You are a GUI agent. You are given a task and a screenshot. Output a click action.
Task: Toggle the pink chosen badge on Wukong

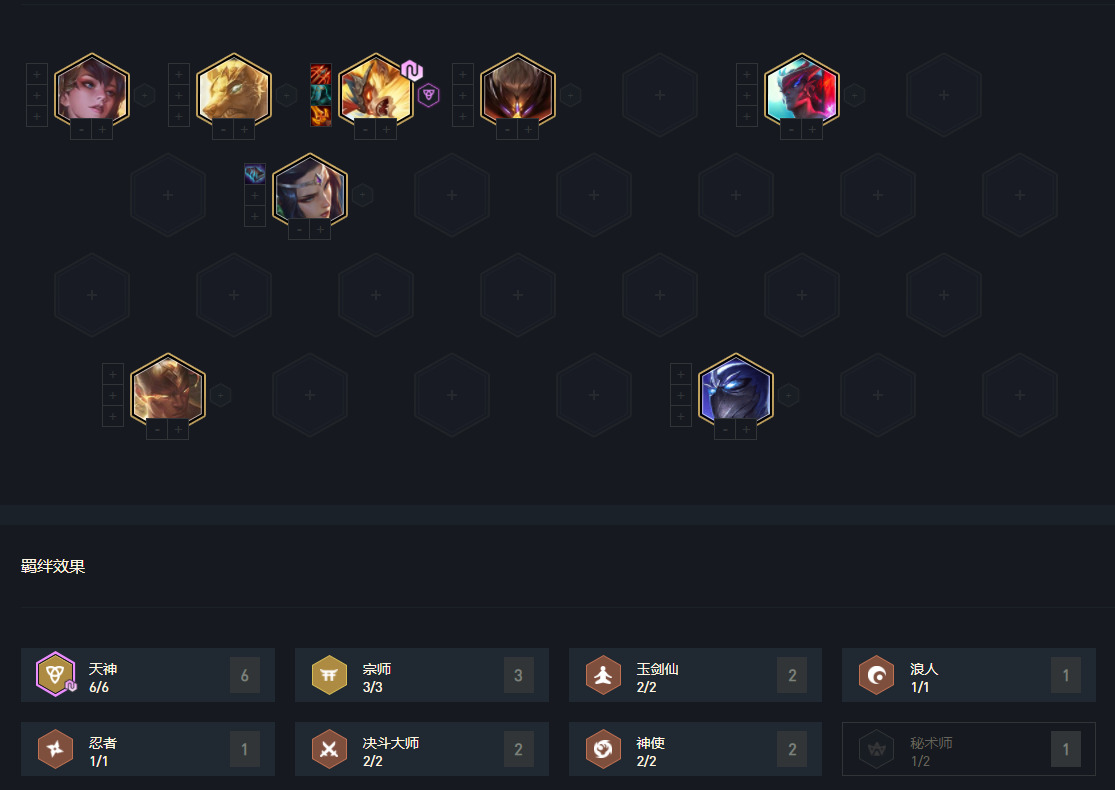coord(412,70)
